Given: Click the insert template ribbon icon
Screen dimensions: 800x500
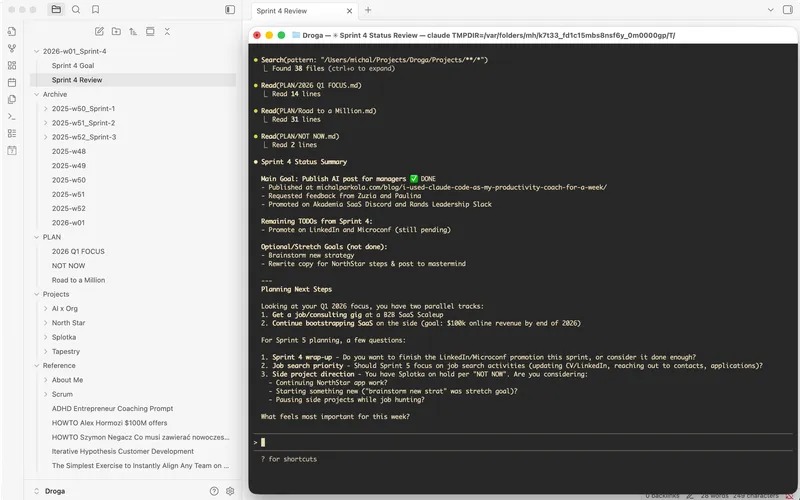Looking at the screenshot, I should (x=12, y=99).
